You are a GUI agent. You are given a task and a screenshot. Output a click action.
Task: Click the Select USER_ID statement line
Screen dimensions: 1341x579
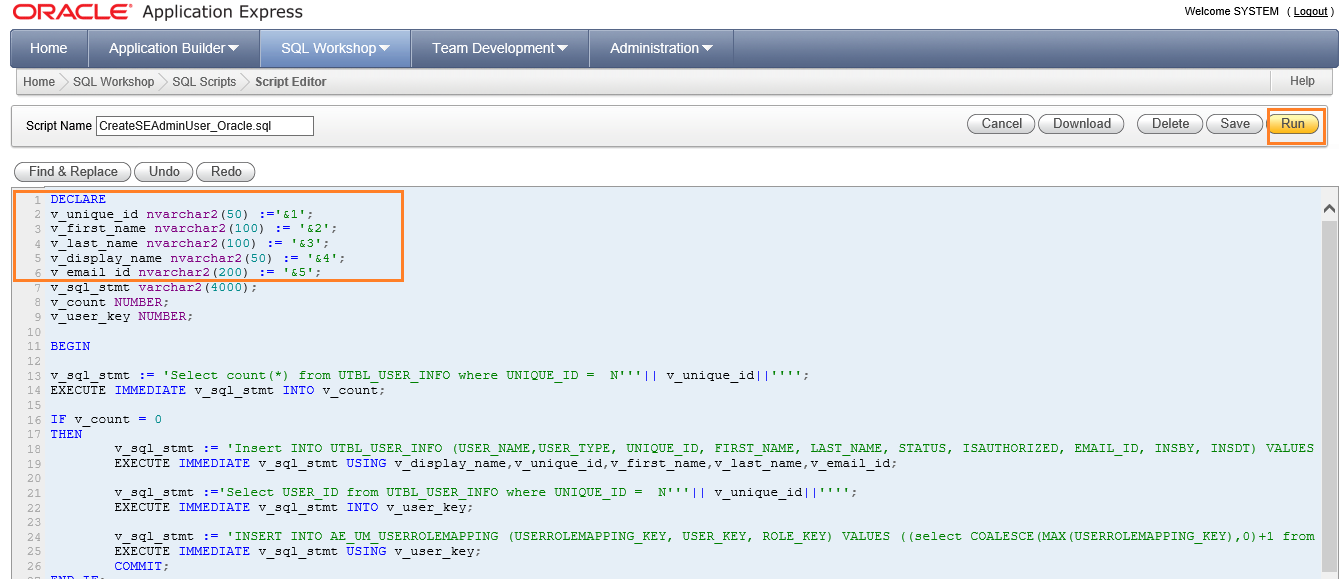pos(486,492)
